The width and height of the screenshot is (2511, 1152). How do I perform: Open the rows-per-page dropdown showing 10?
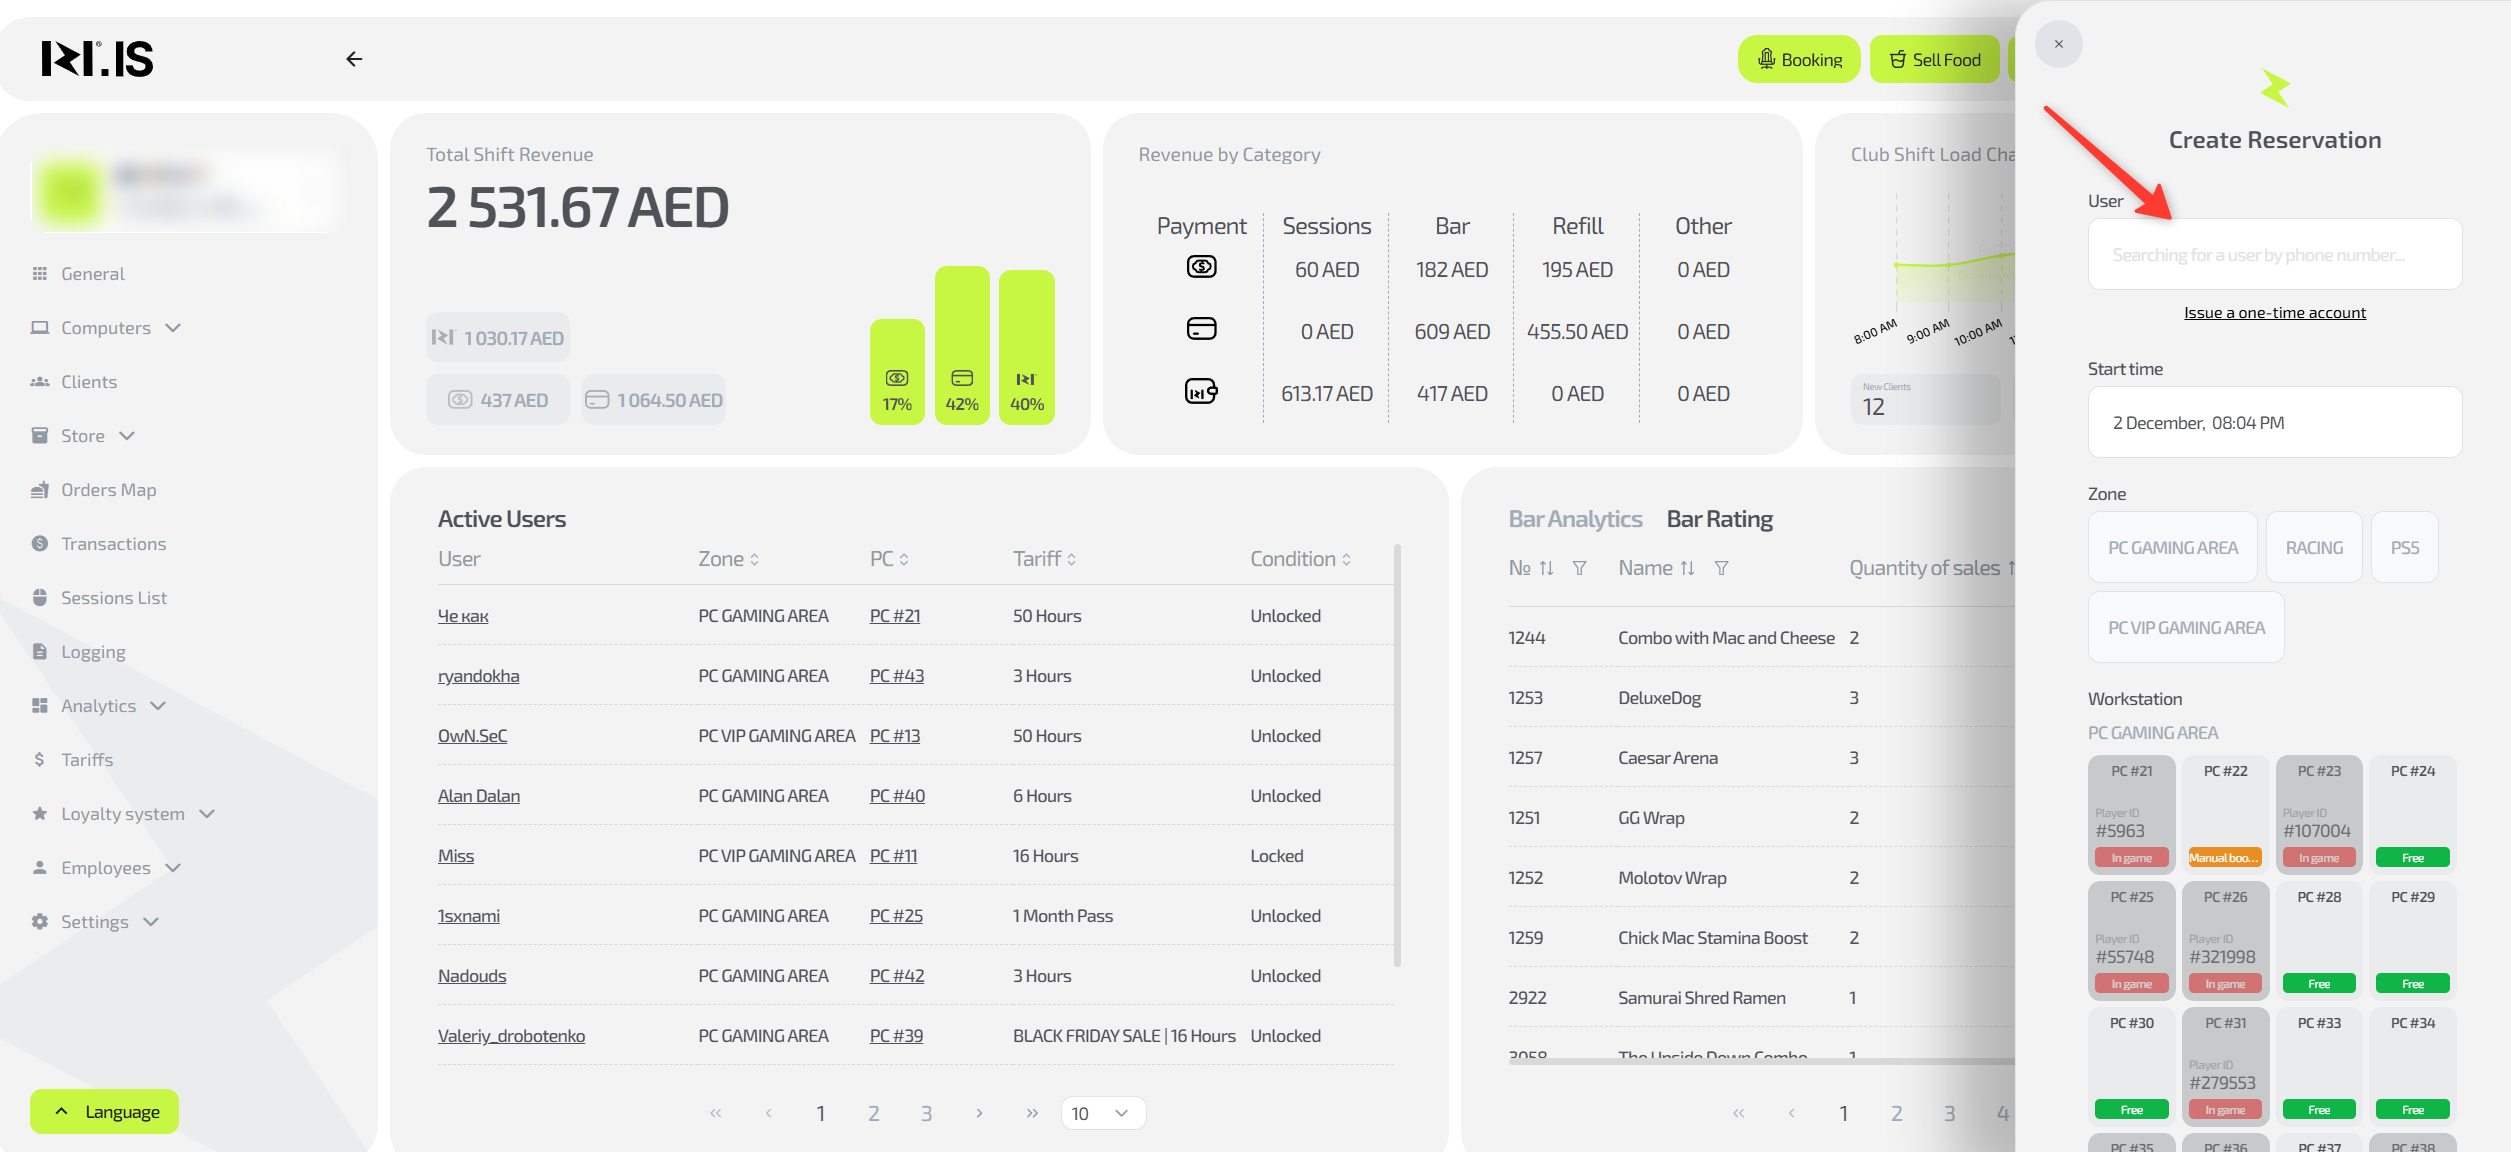point(1102,1113)
